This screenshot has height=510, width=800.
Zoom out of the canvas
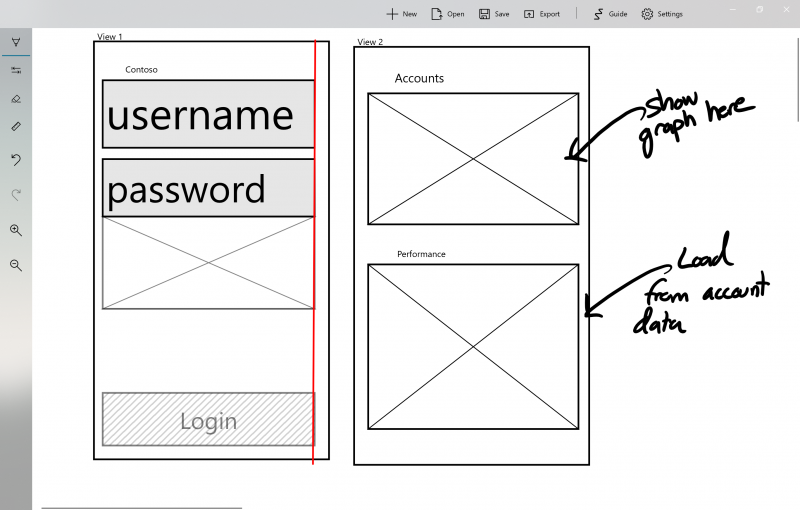click(16, 265)
